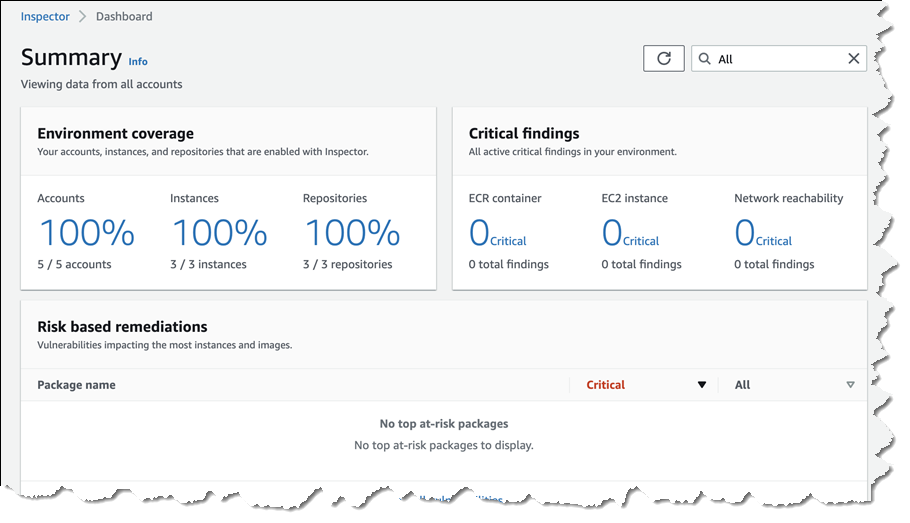The image size is (910, 523).
Task: Click the magnifier search icon
Action: tap(705, 59)
